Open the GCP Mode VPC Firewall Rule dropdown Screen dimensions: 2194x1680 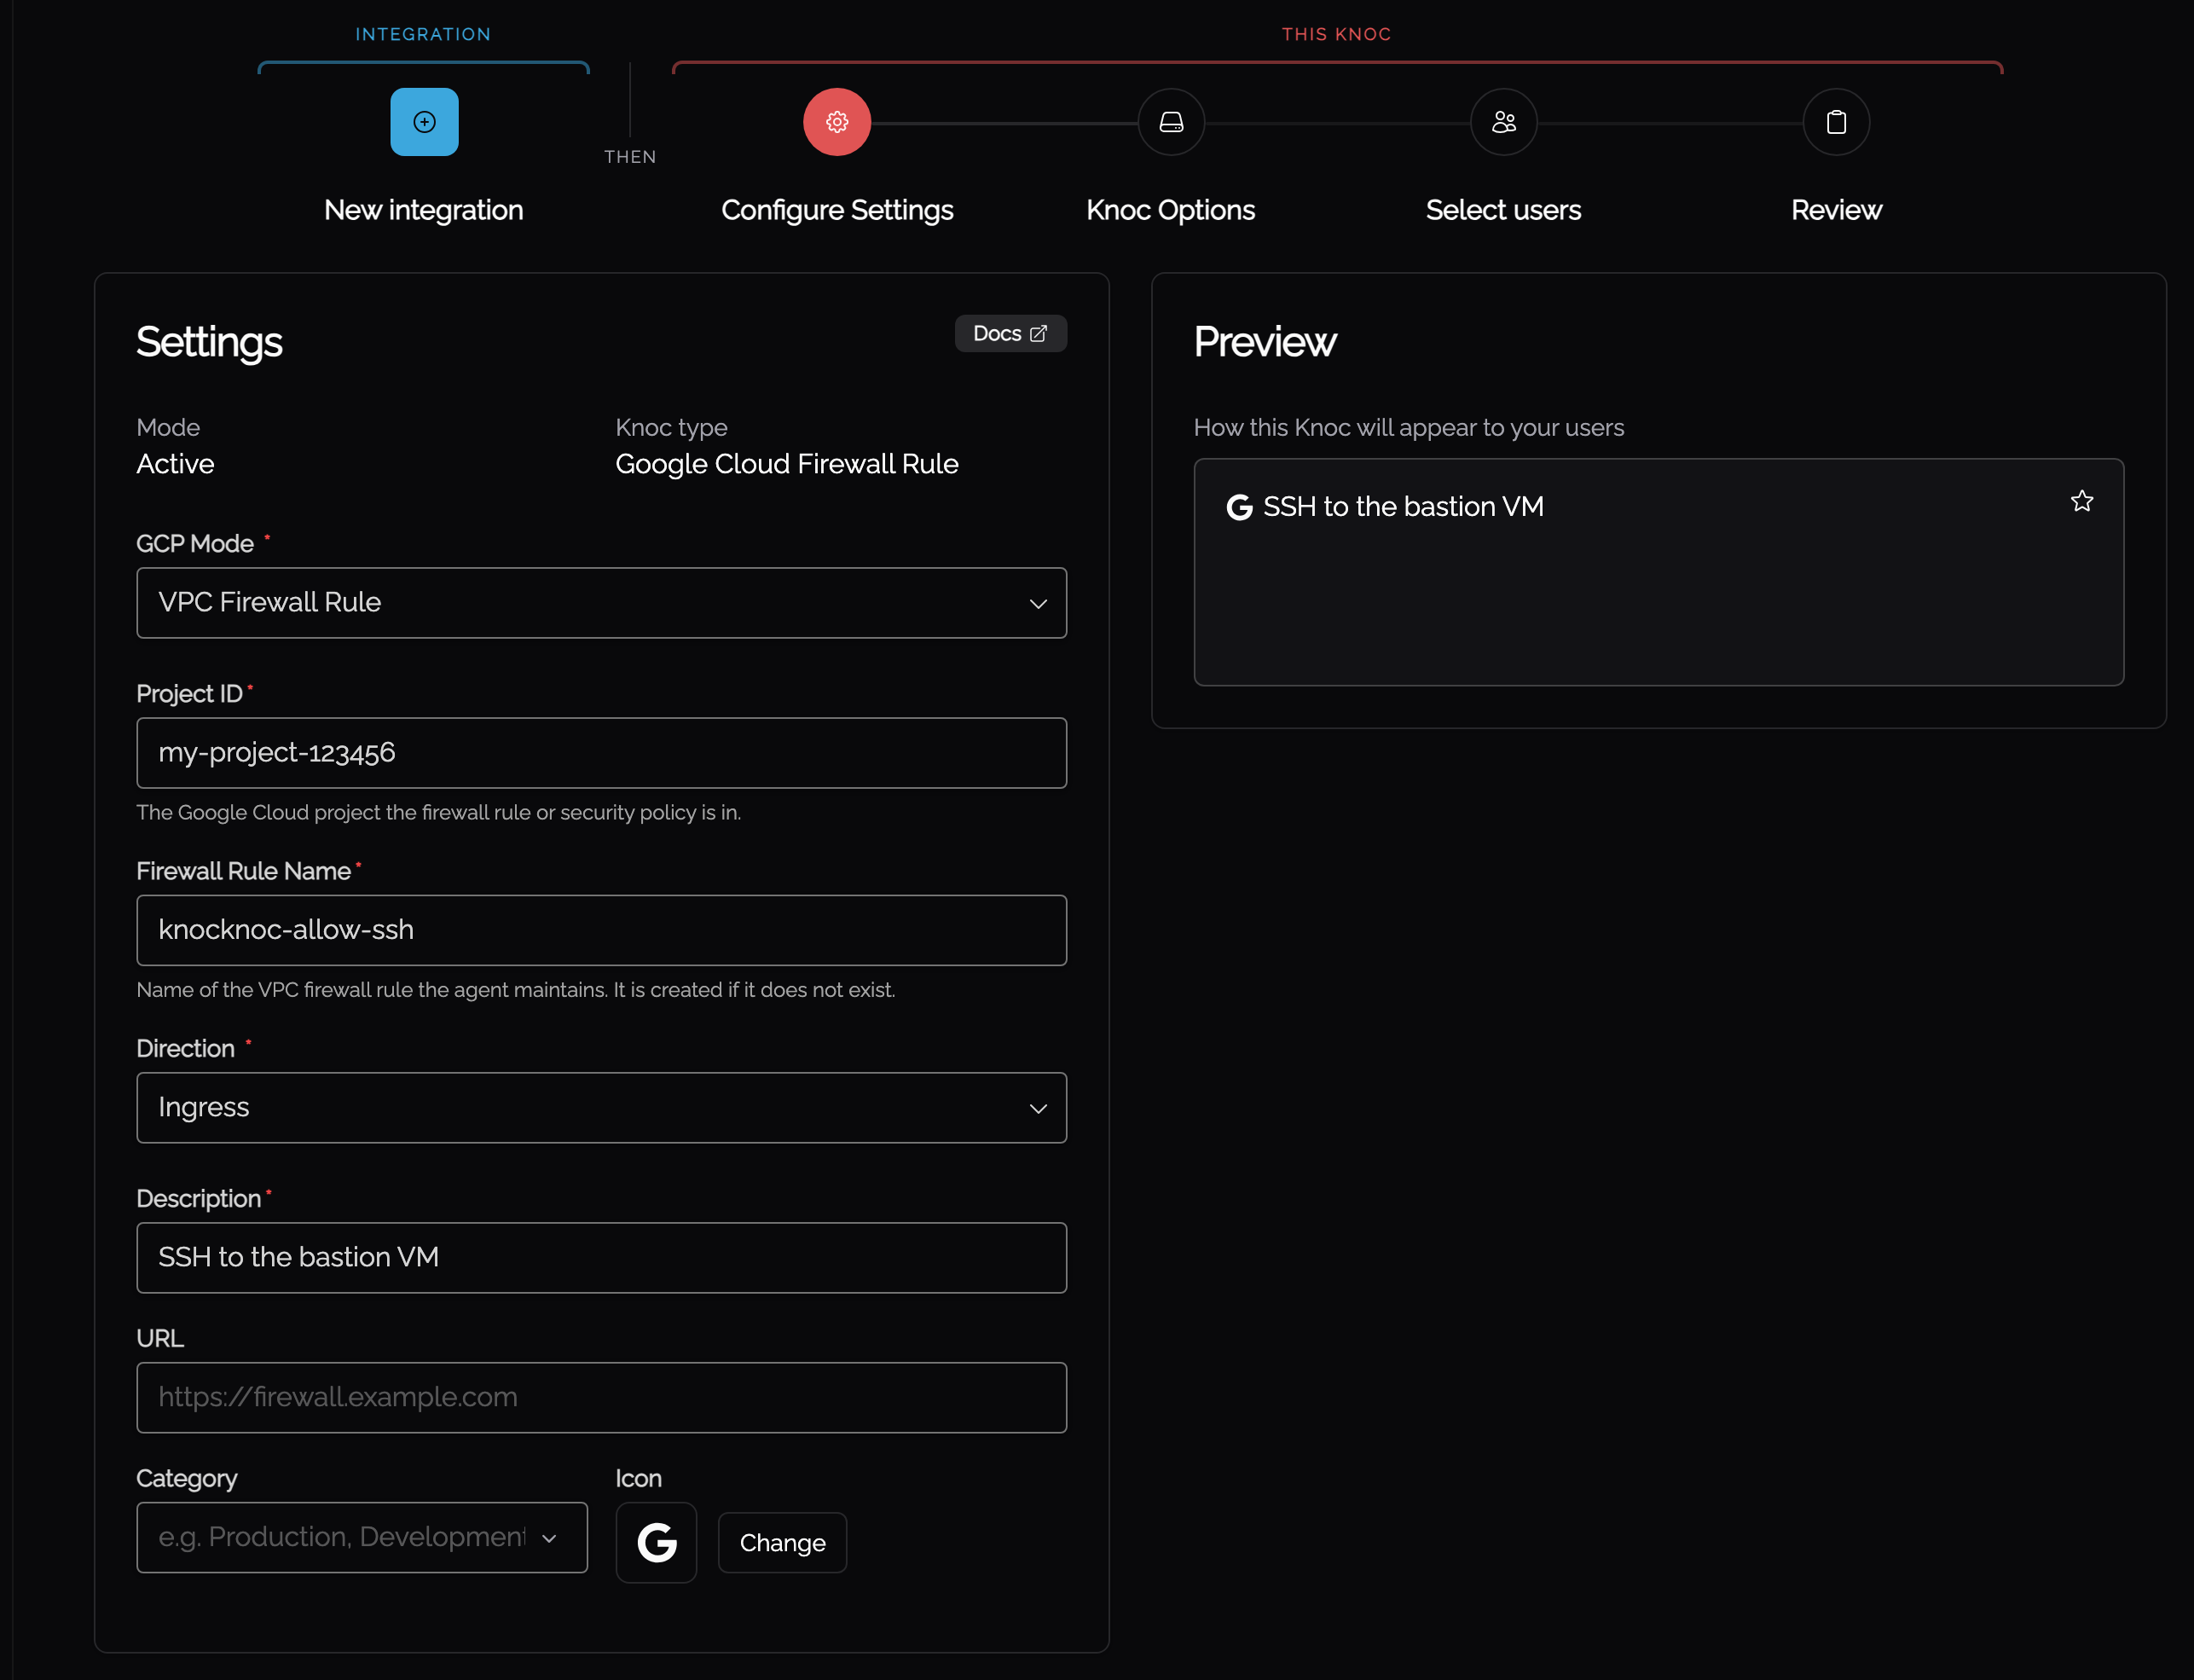[602, 603]
